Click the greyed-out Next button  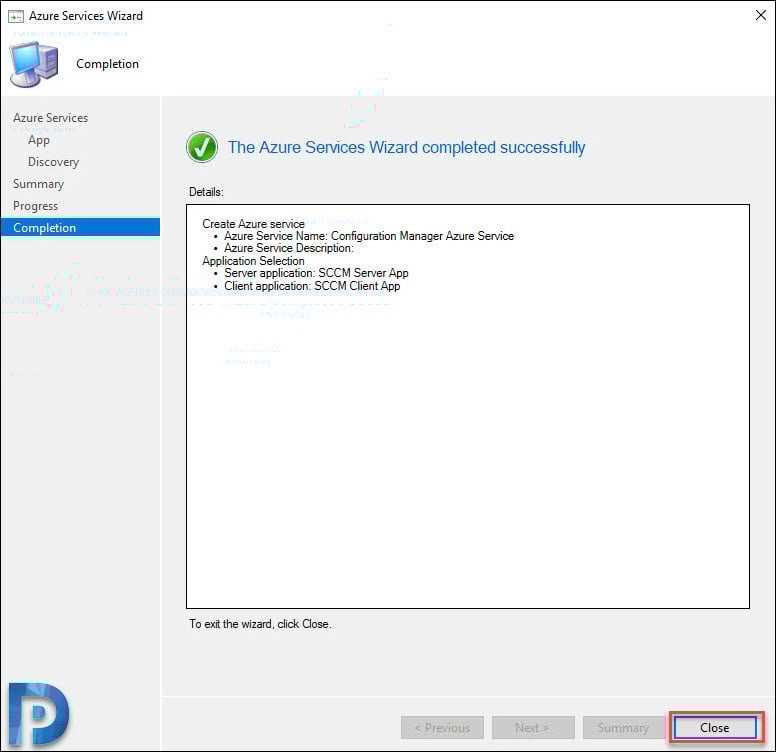[x=533, y=727]
